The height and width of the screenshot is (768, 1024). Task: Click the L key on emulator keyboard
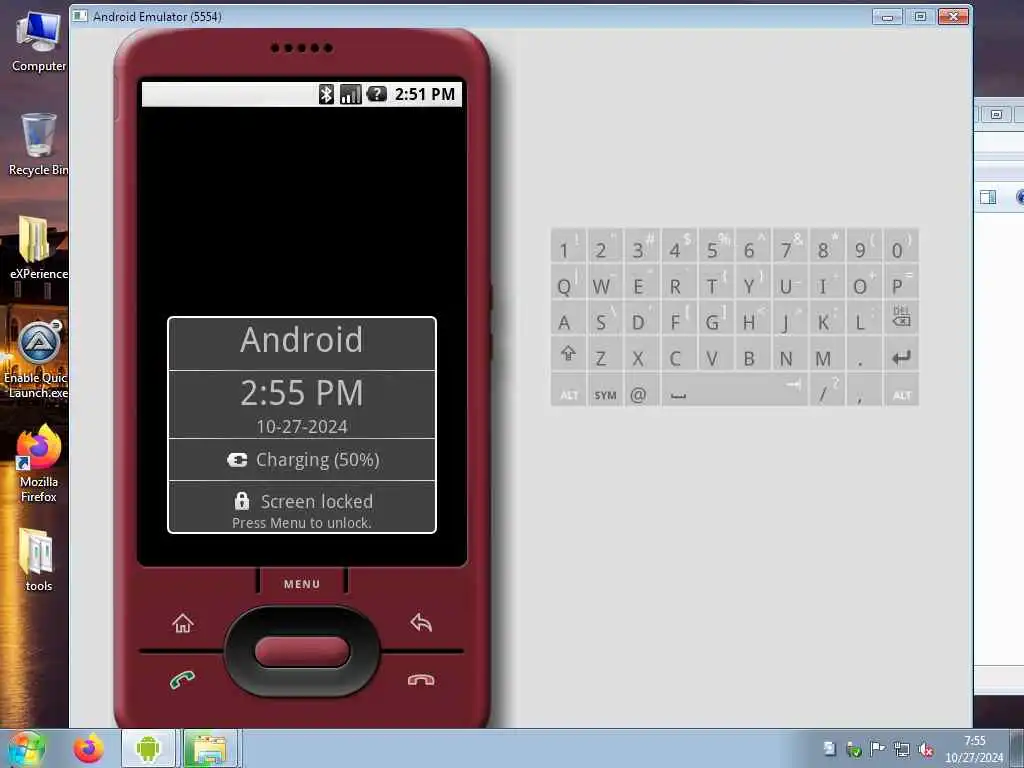[864, 319]
